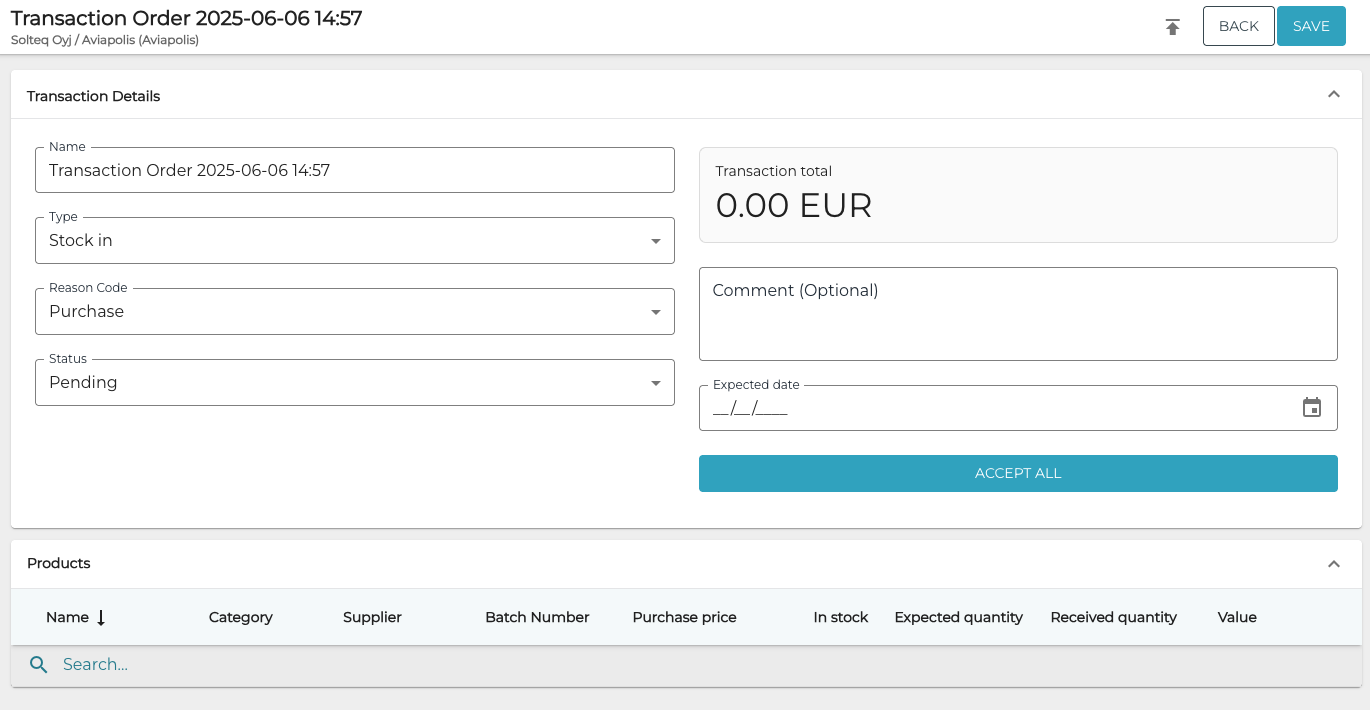Image resolution: width=1370 pixels, height=710 pixels.
Task: Click the upload/import arrow icon
Action: click(x=1172, y=26)
